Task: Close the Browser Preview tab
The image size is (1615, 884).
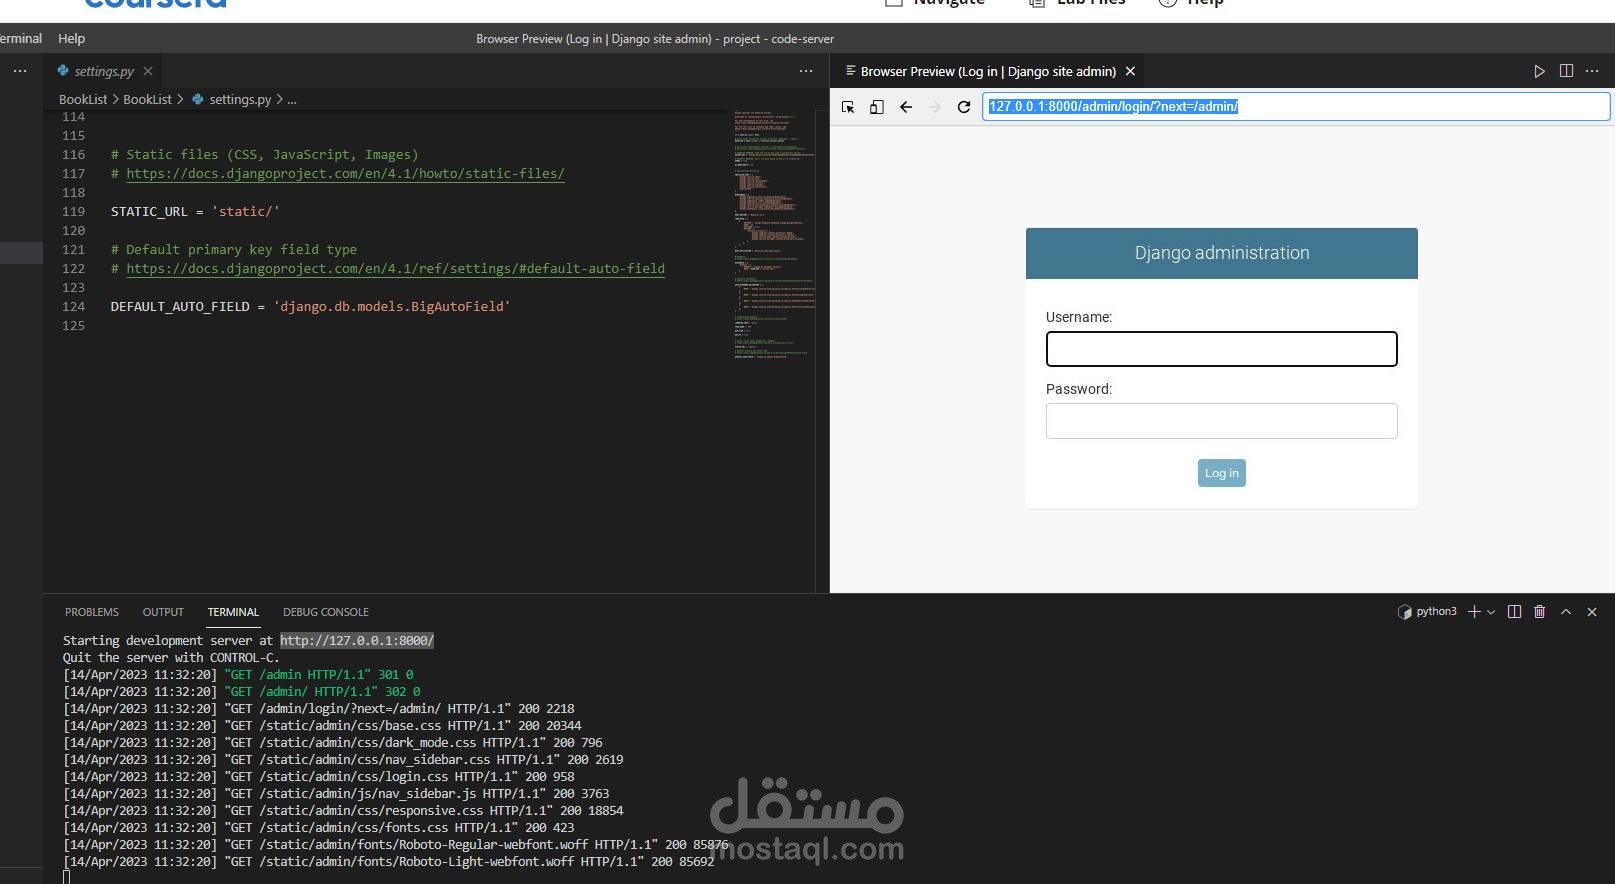Action: pyautogui.click(x=1130, y=71)
